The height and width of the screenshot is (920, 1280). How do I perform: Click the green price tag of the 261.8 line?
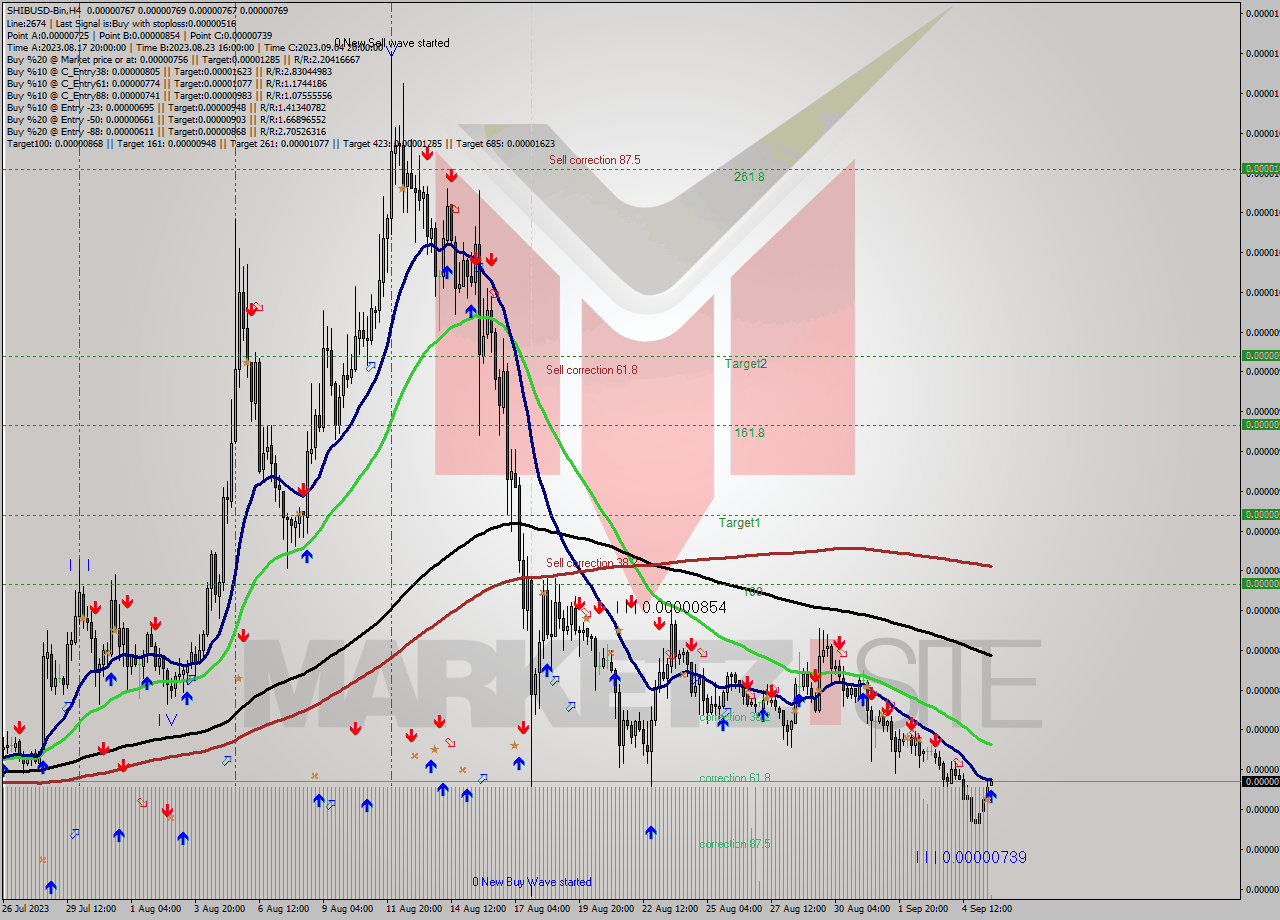tap(1260, 169)
